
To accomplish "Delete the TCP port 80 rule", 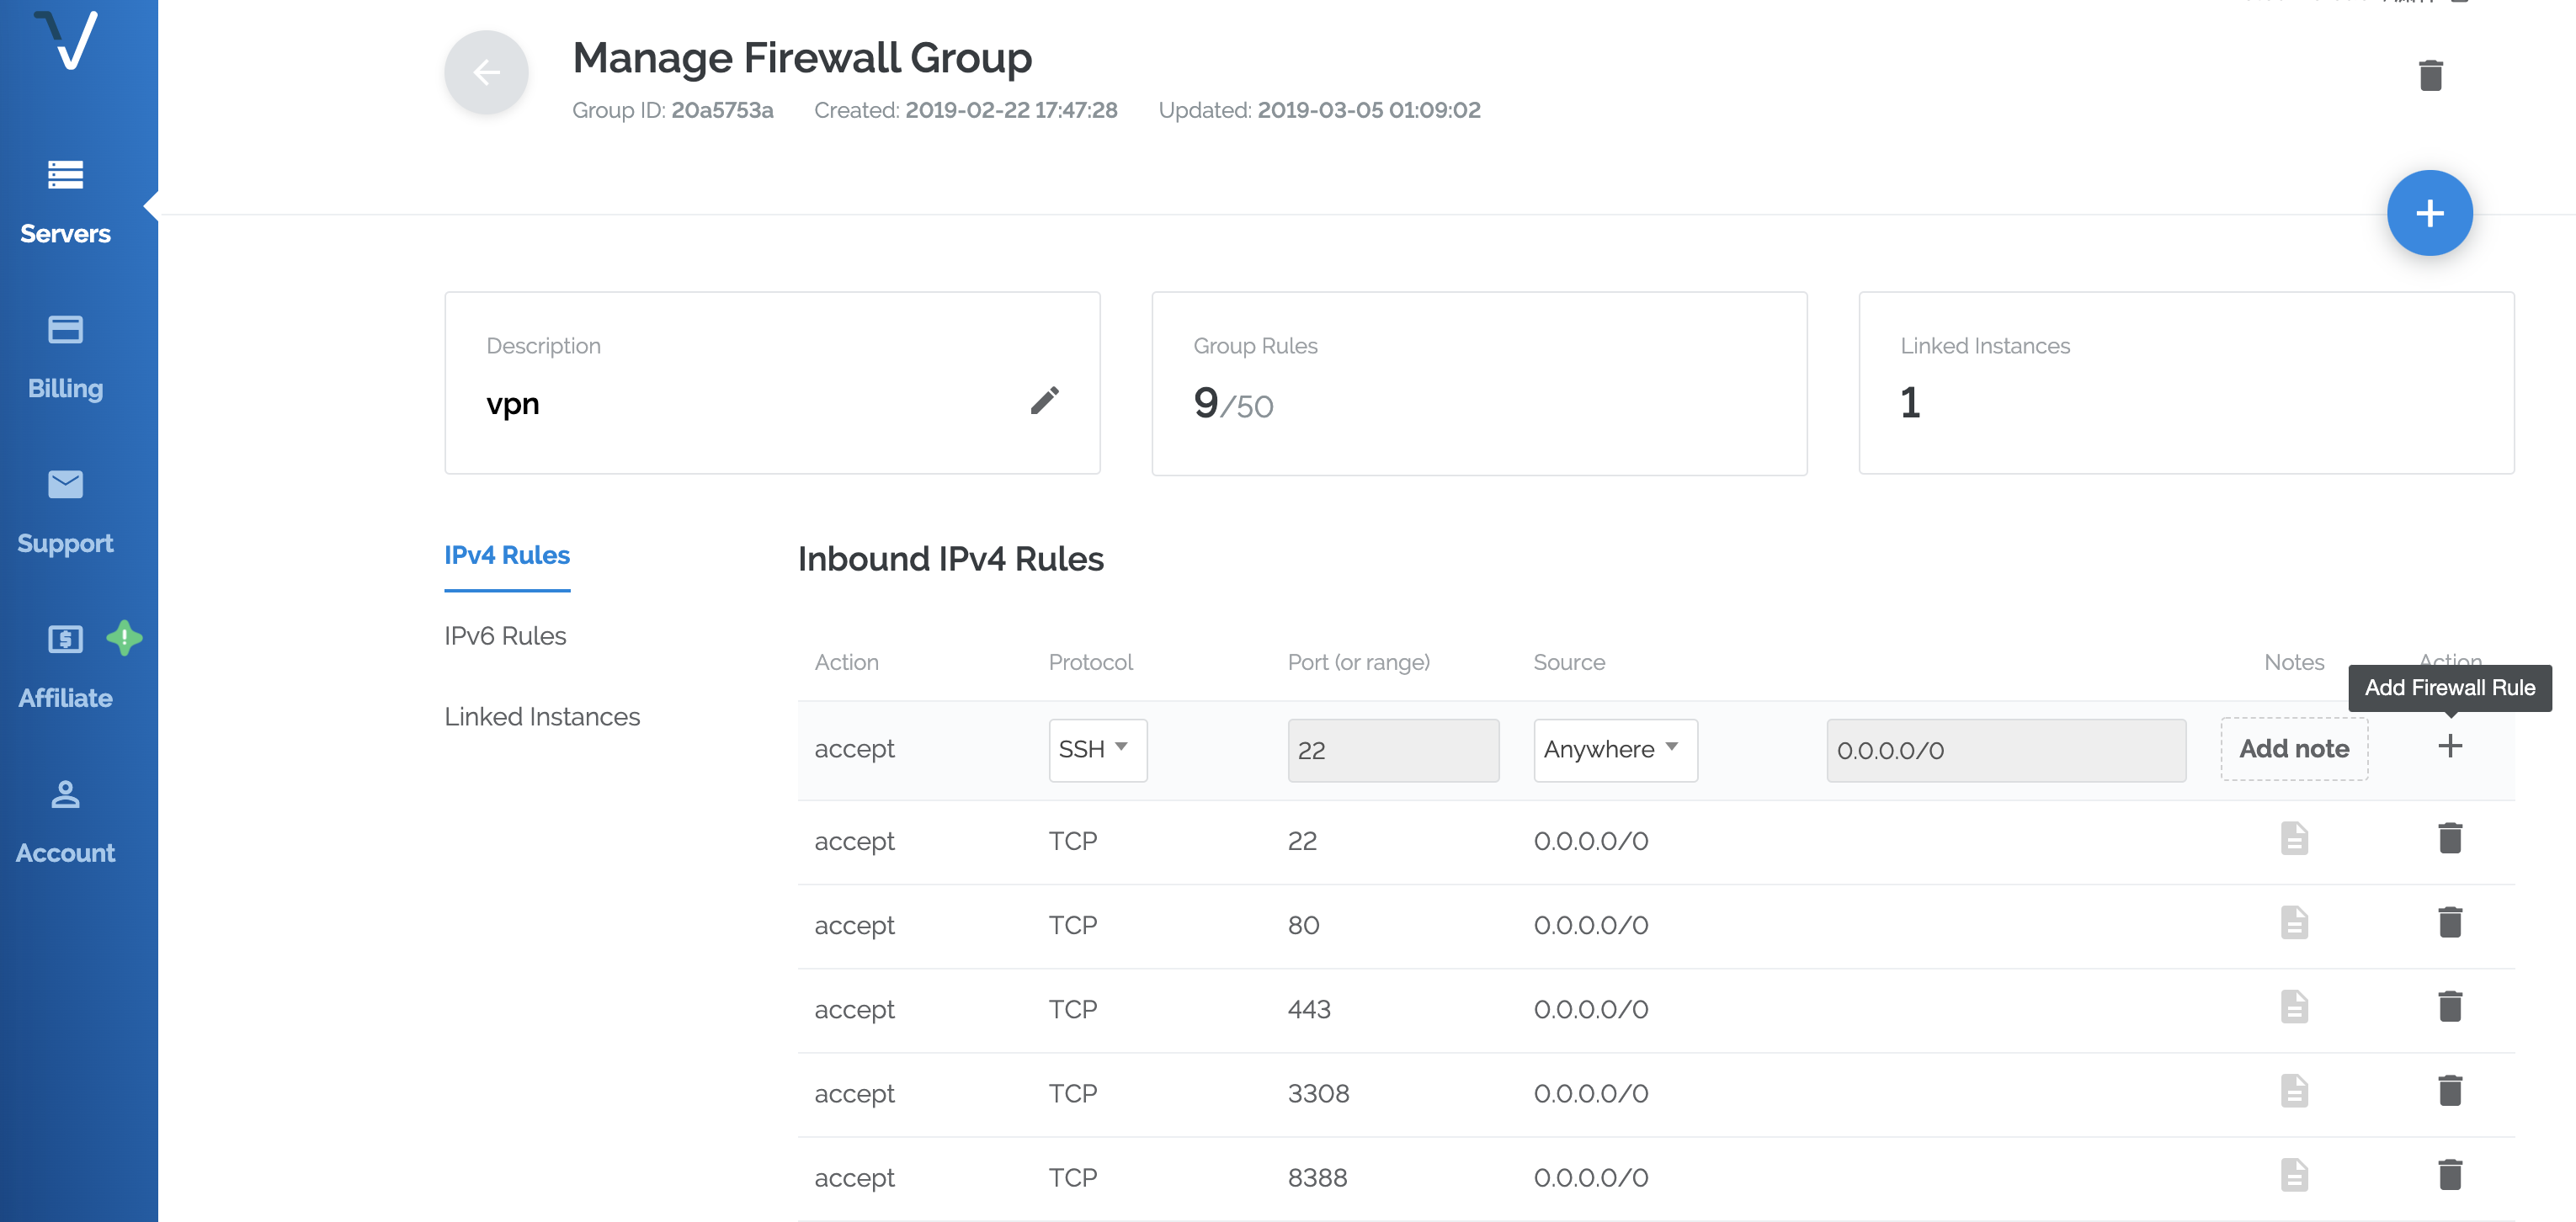I will pyautogui.click(x=2450, y=922).
